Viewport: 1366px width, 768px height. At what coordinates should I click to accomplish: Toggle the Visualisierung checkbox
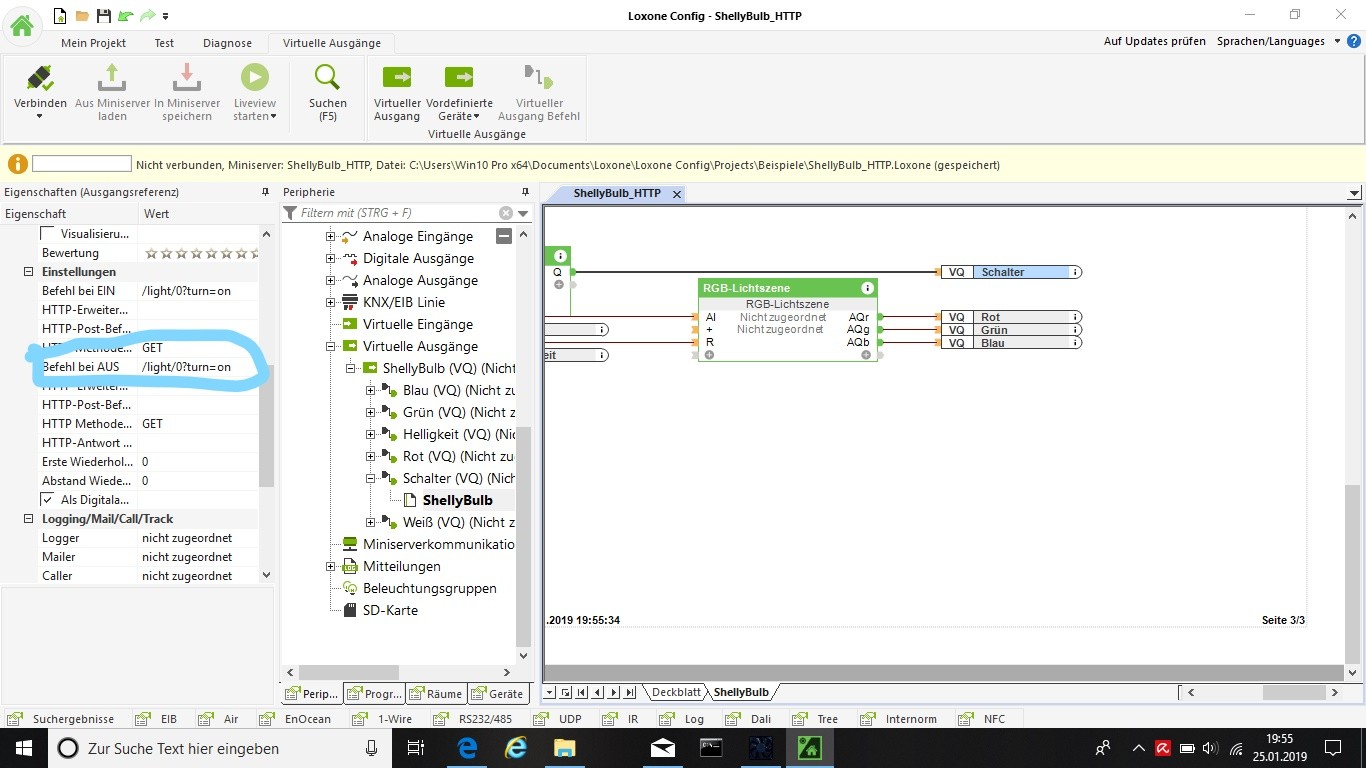click(x=47, y=233)
